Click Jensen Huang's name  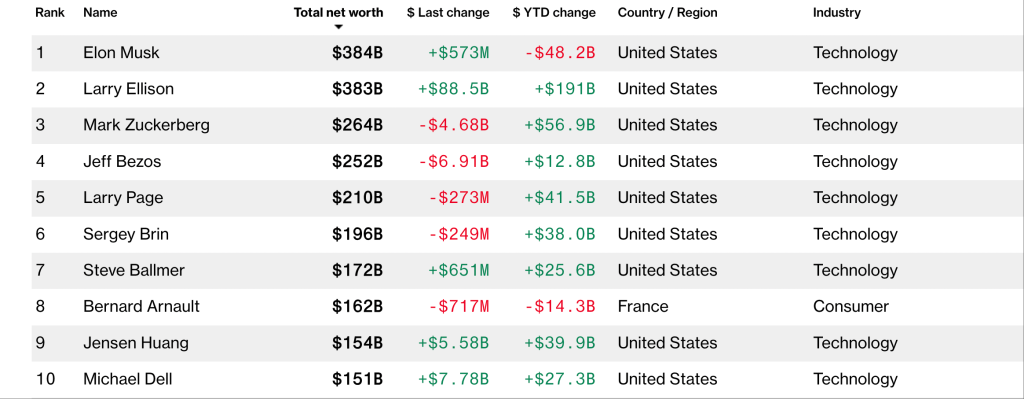coord(136,343)
